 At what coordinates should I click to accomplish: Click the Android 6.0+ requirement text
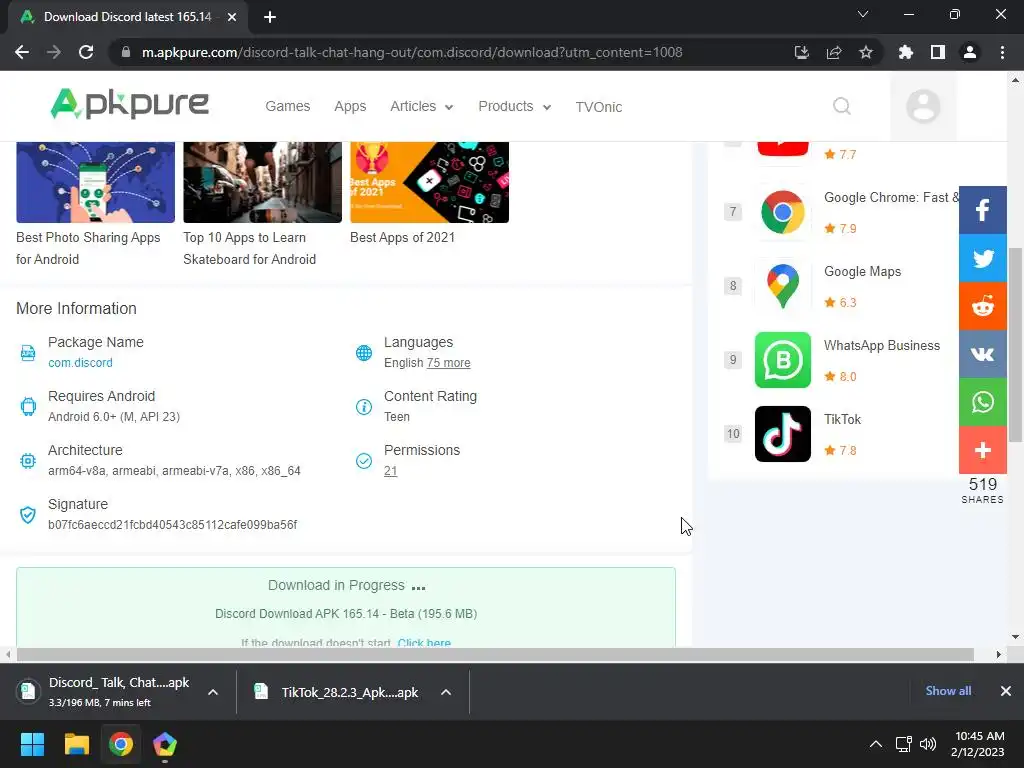114,417
